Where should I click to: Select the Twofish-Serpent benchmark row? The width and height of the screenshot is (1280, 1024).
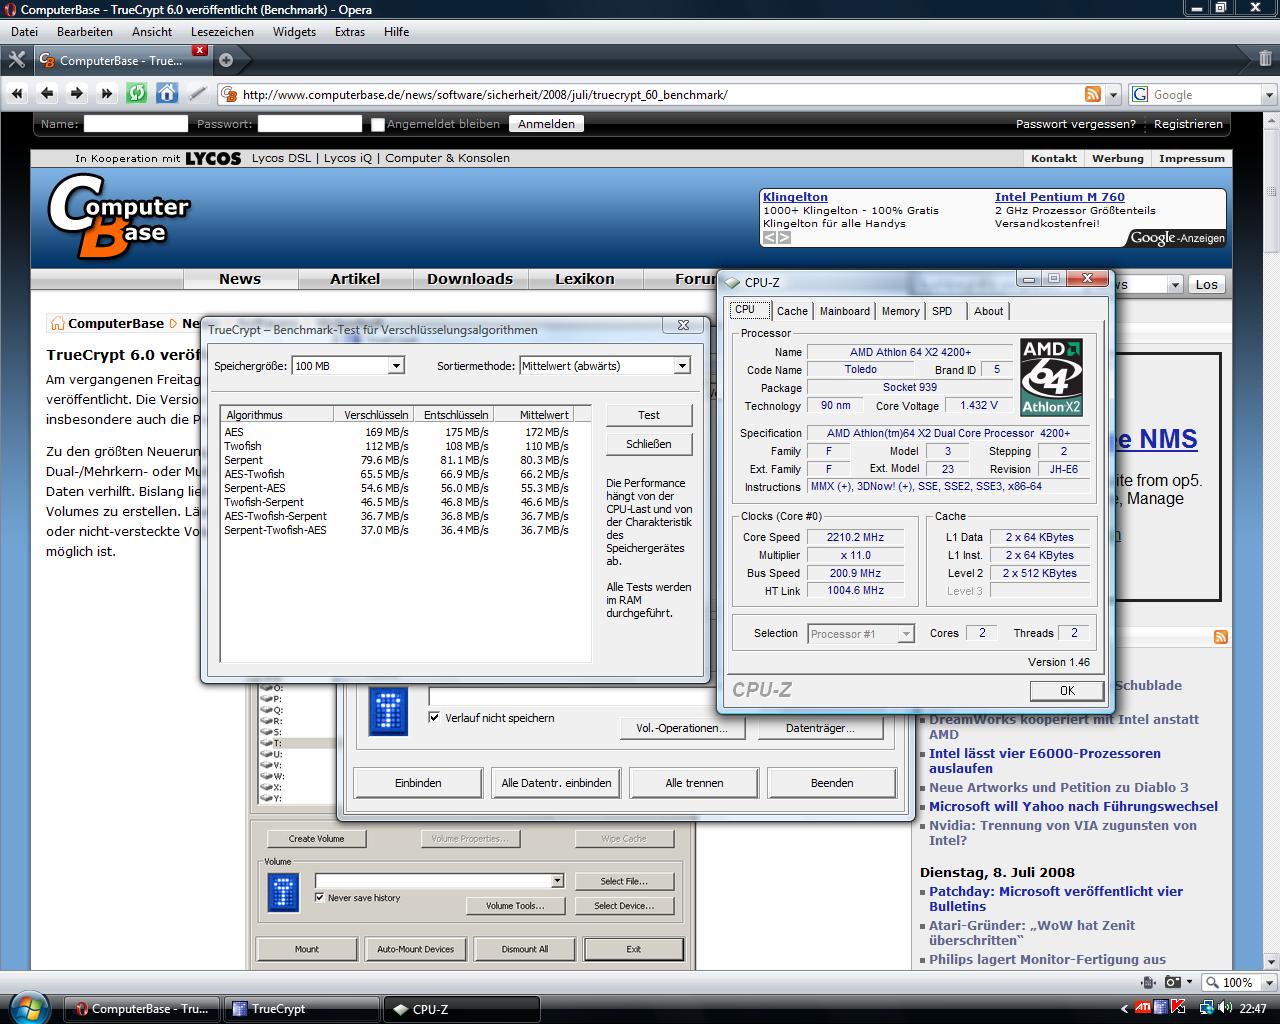pyautogui.click(x=398, y=502)
